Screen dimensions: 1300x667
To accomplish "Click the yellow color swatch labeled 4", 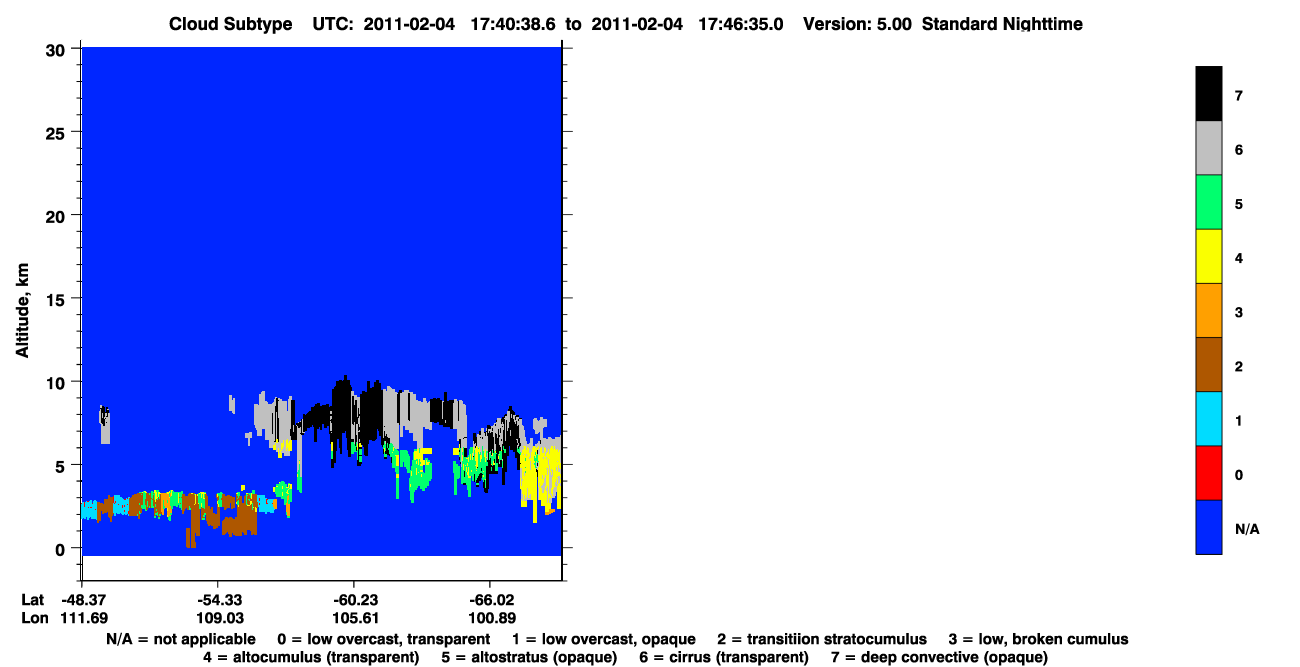I will point(1208,256).
